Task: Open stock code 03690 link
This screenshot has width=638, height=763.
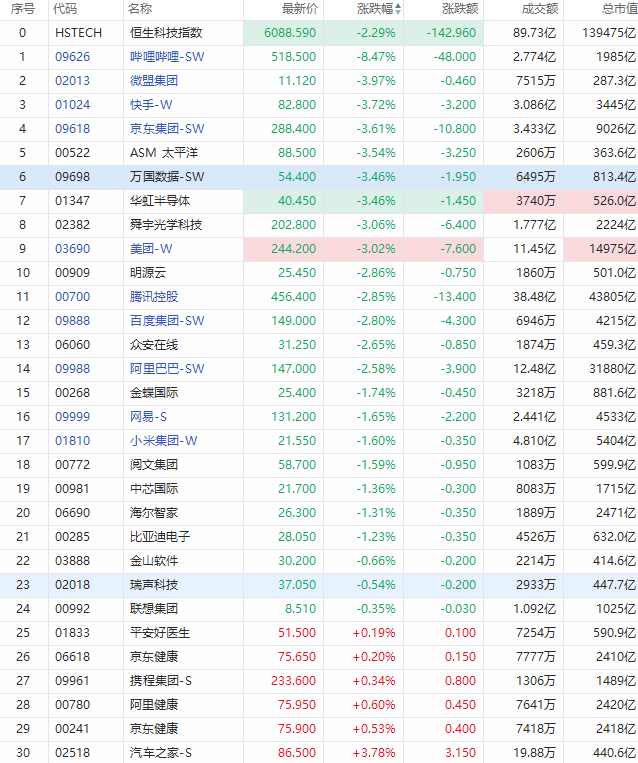Action: coord(73,249)
